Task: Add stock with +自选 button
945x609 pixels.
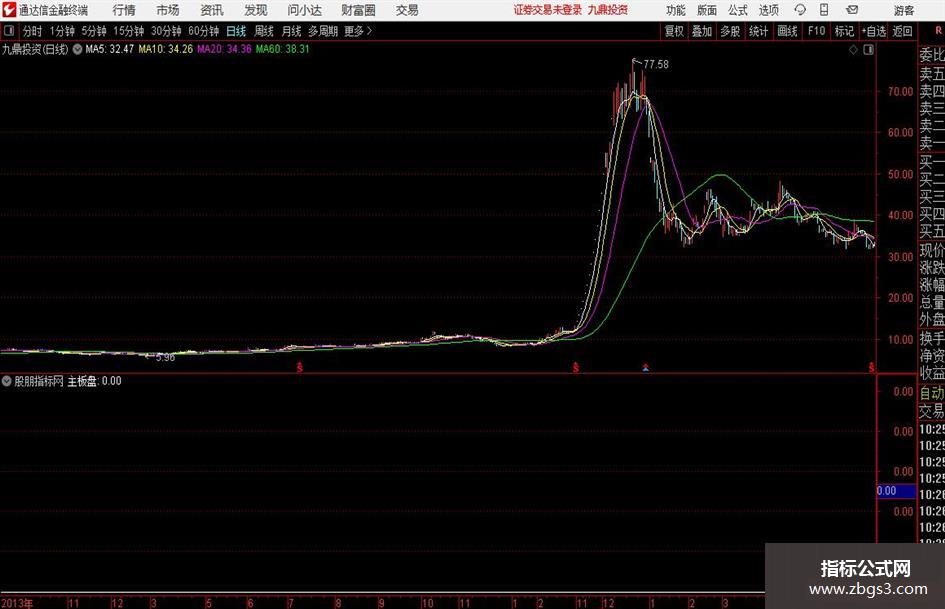Action: click(x=873, y=31)
